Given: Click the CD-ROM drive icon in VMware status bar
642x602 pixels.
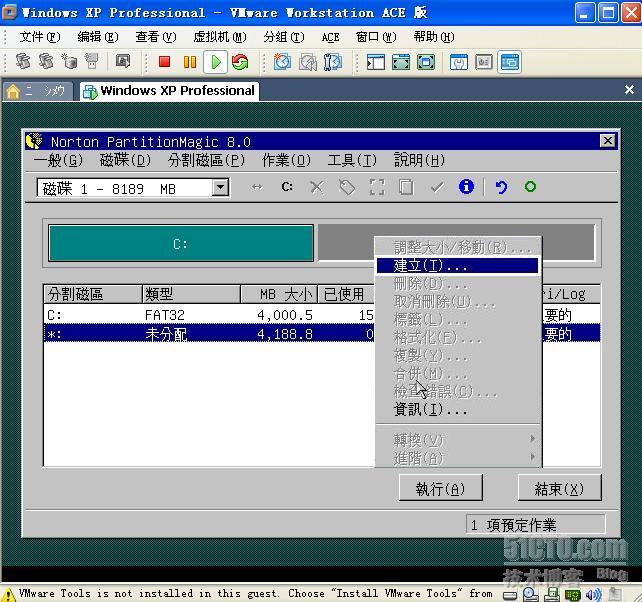Looking at the screenshot, I should (x=531, y=594).
